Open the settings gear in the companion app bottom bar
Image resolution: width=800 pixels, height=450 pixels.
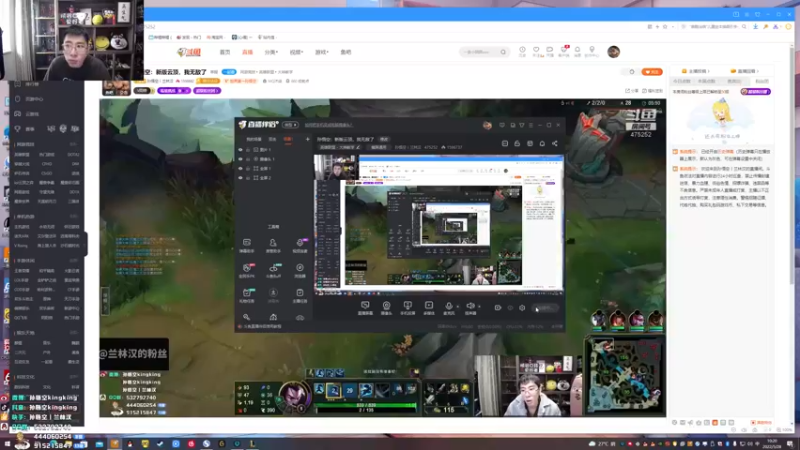pos(522,308)
